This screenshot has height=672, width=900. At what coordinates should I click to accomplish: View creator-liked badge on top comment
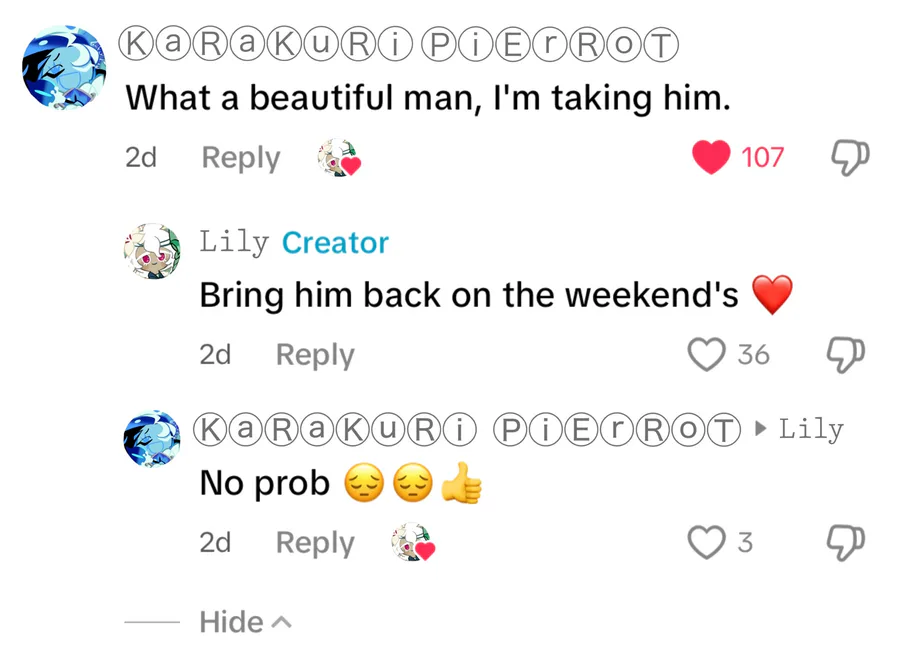pyautogui.click(x=339, y=157)
